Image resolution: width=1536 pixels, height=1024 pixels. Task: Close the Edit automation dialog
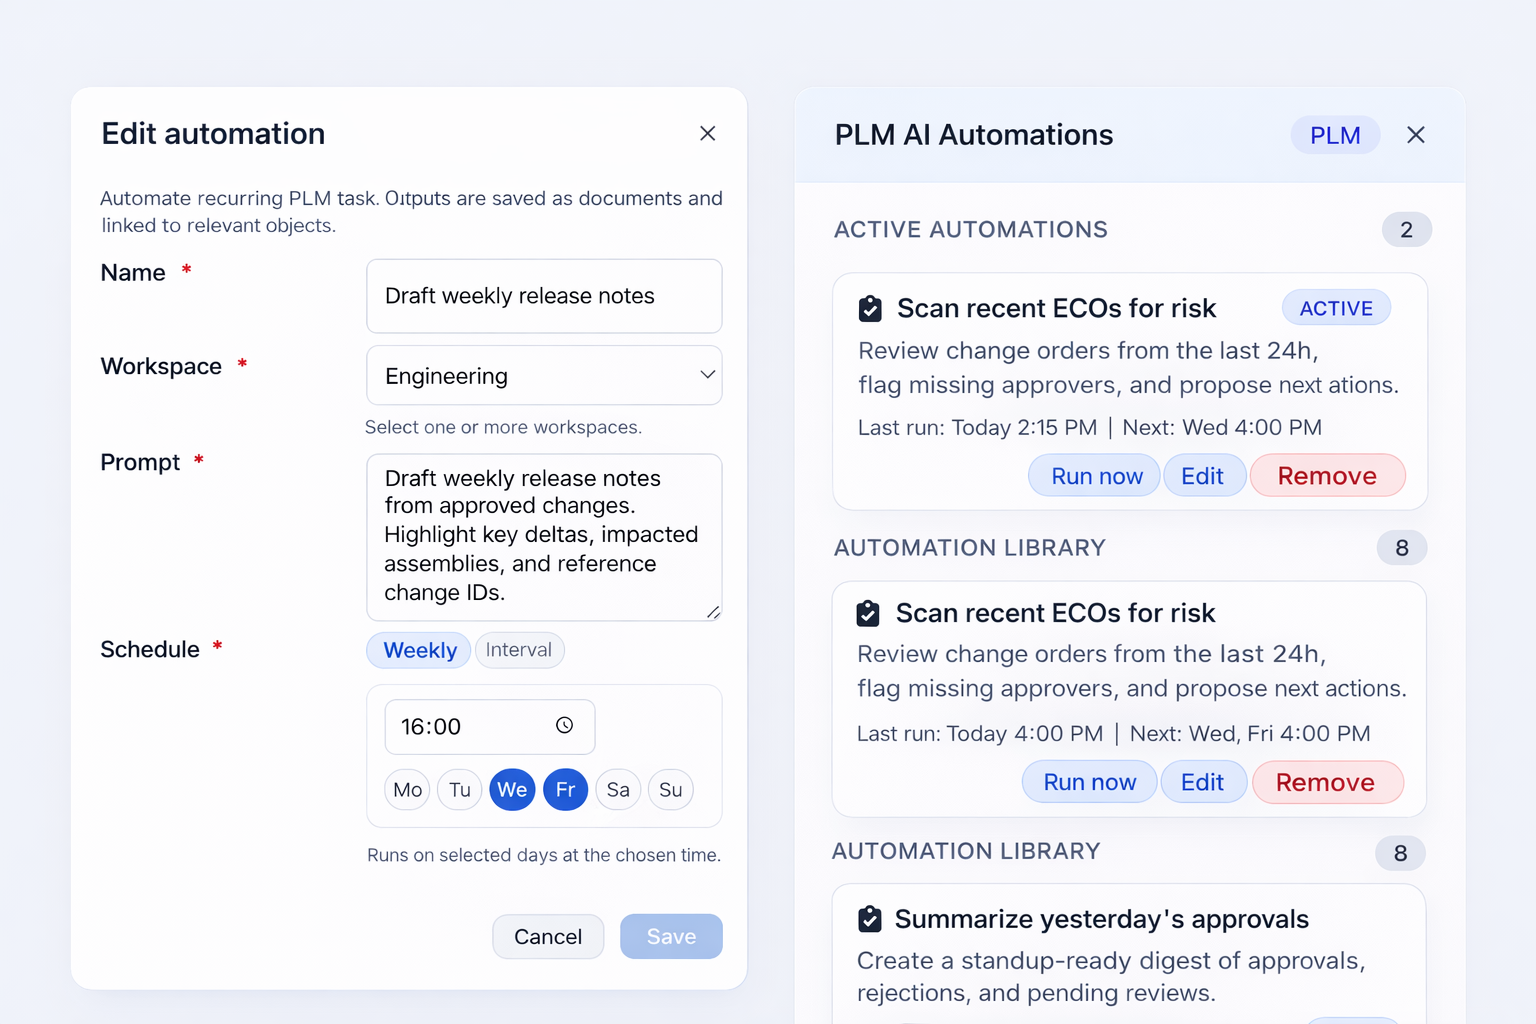pos(707,133)
